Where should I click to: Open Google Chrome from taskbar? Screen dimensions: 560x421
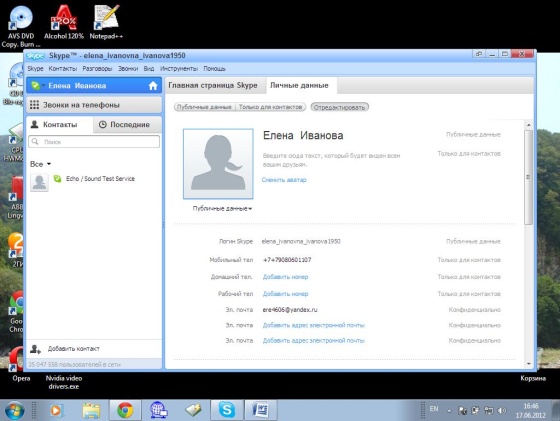(x=125, y=410)
